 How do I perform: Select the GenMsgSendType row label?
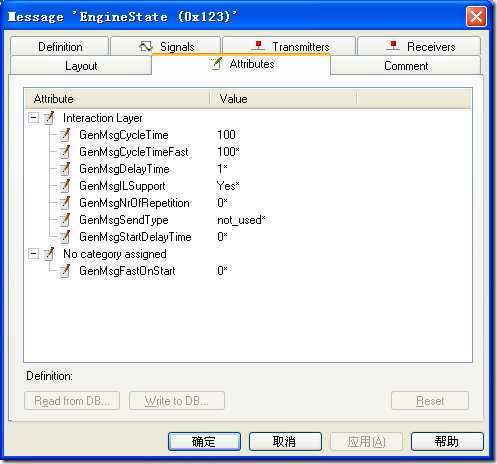(x=124, y=220)
